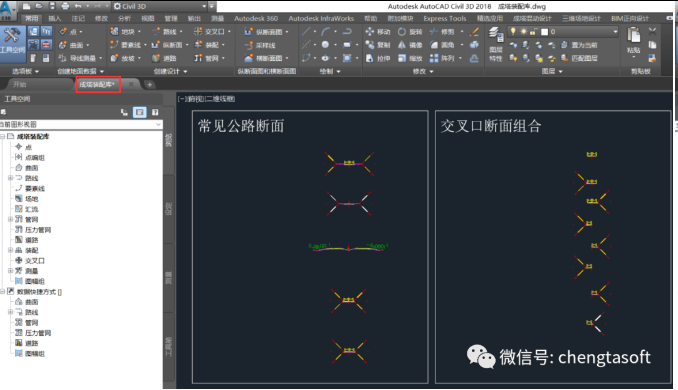Click 匹配图层 Match Layer button
The width and height of the screenshot is (678, 390).
579,58
